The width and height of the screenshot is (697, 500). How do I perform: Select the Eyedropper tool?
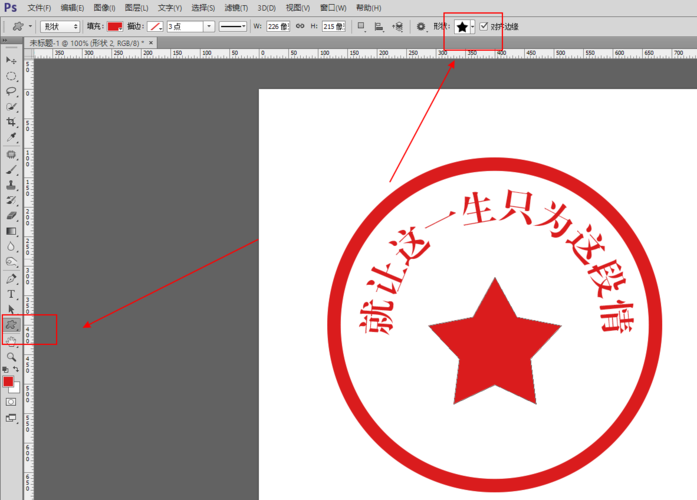[11, 137]
